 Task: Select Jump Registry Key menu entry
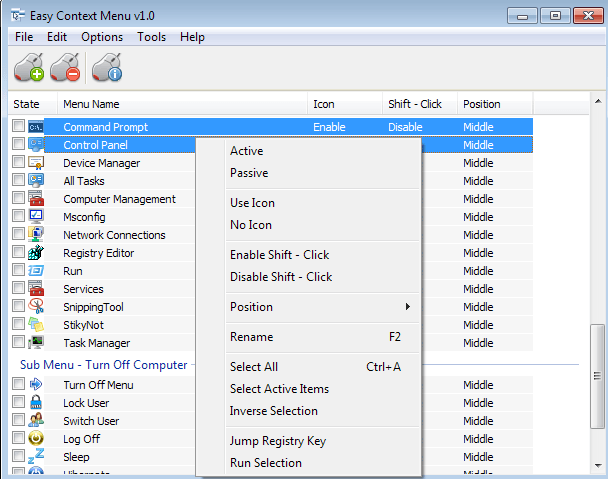(278, 441)
